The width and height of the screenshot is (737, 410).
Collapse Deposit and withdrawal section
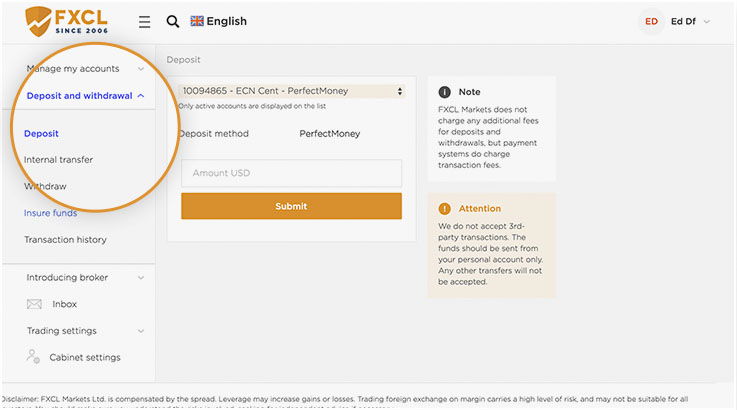[x=85, y=95]
